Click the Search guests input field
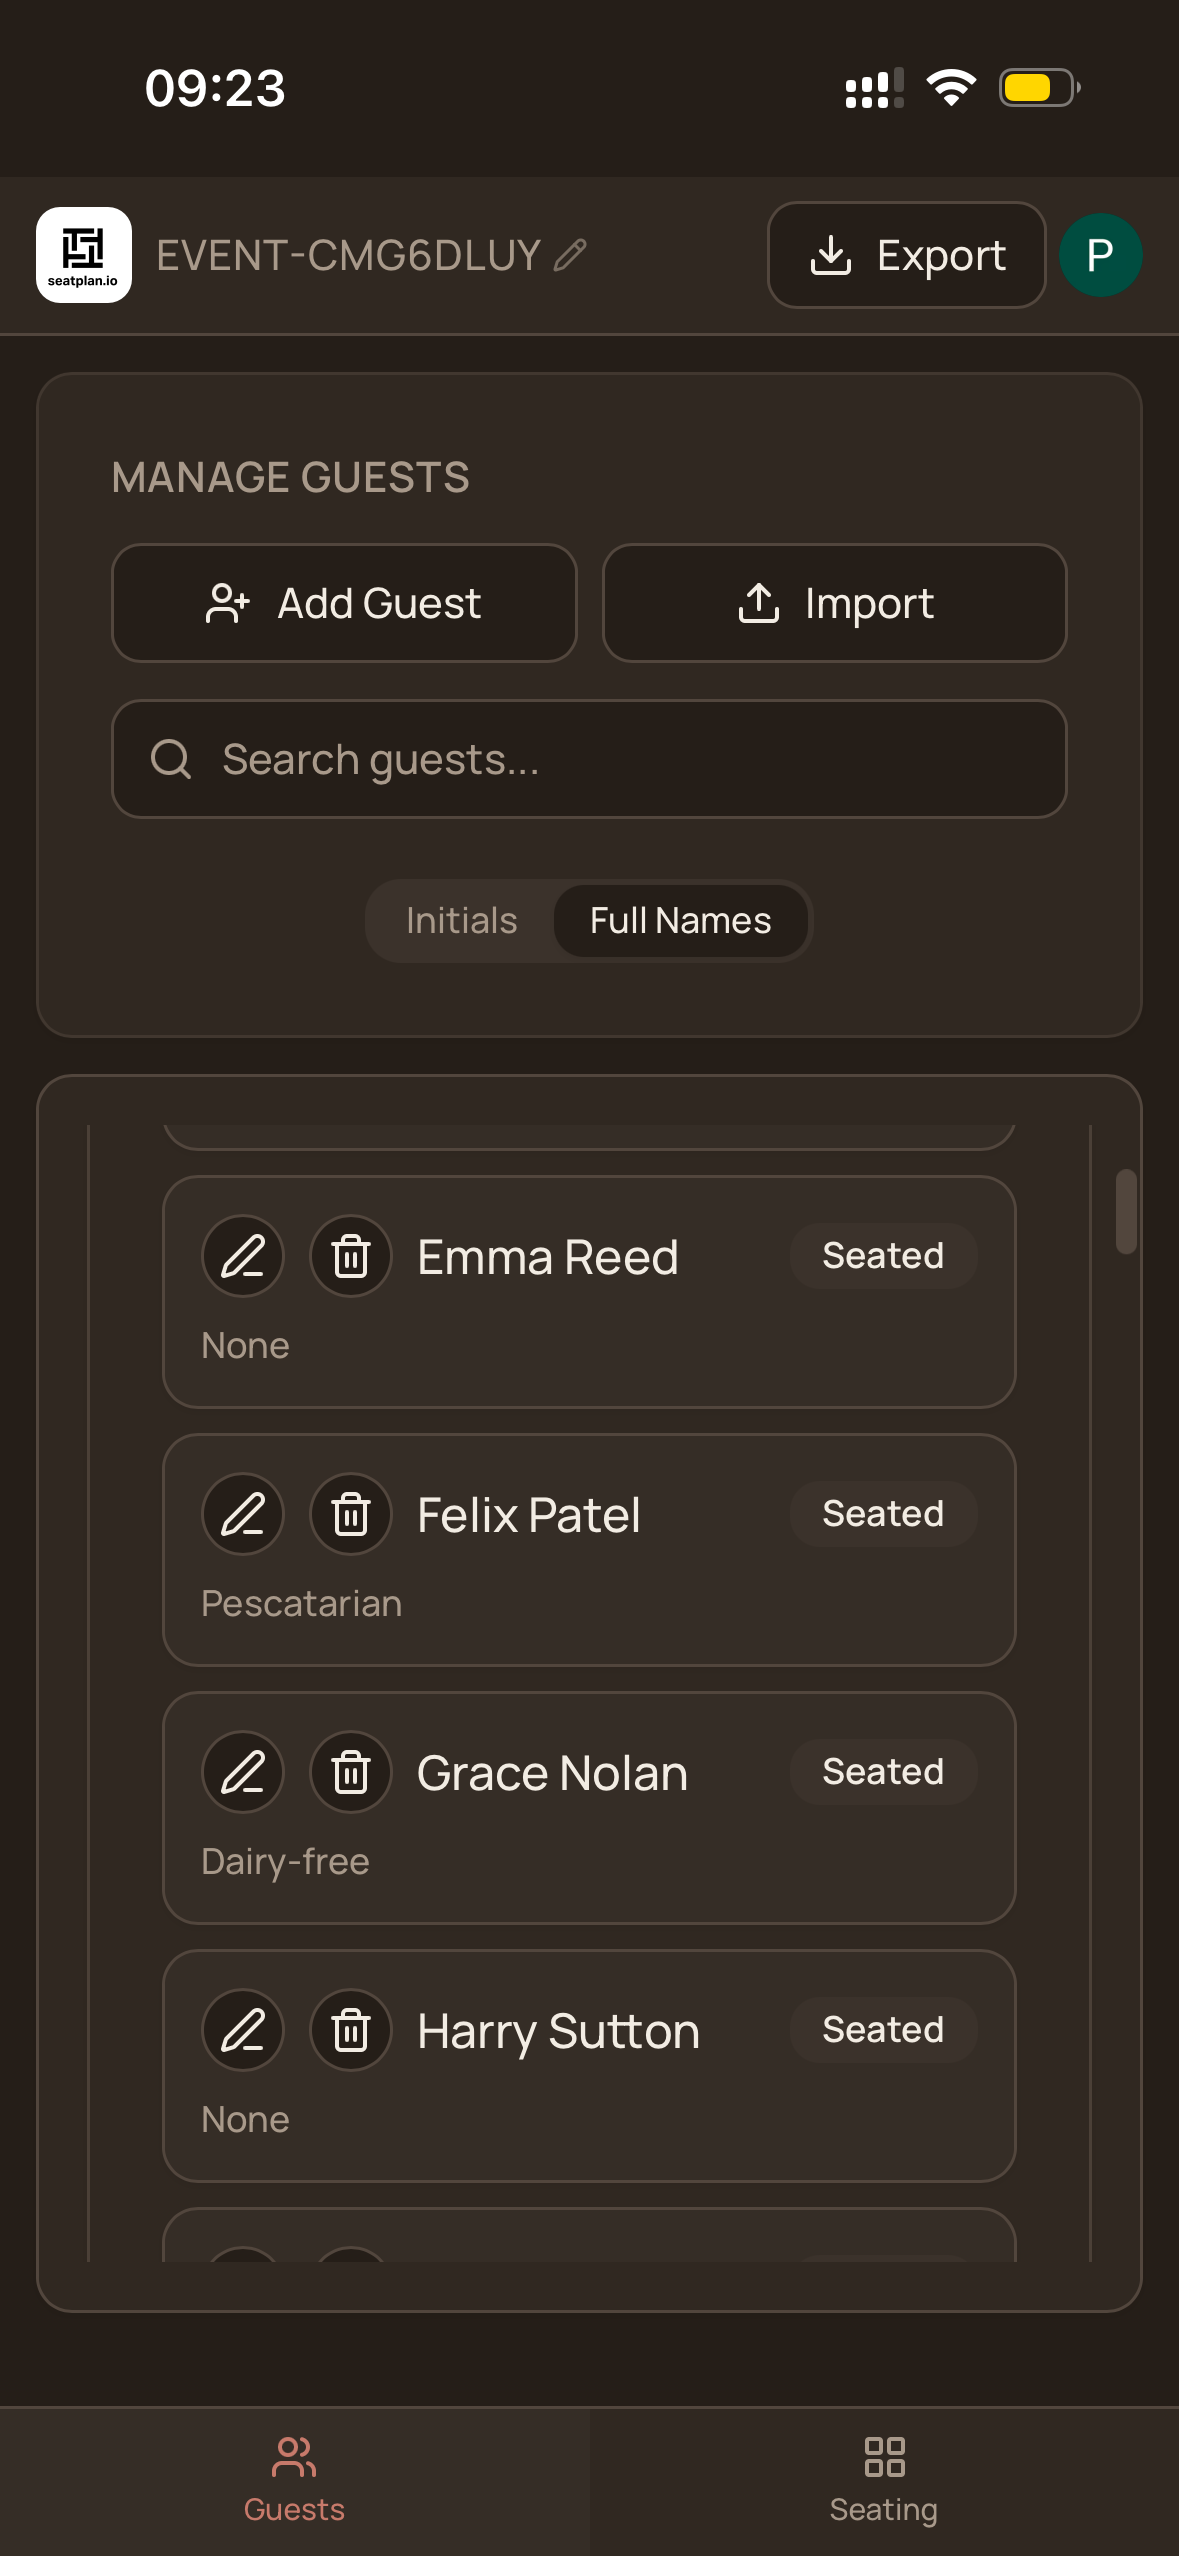The width and height of the screenshot is (1179, 2556). 590,759
